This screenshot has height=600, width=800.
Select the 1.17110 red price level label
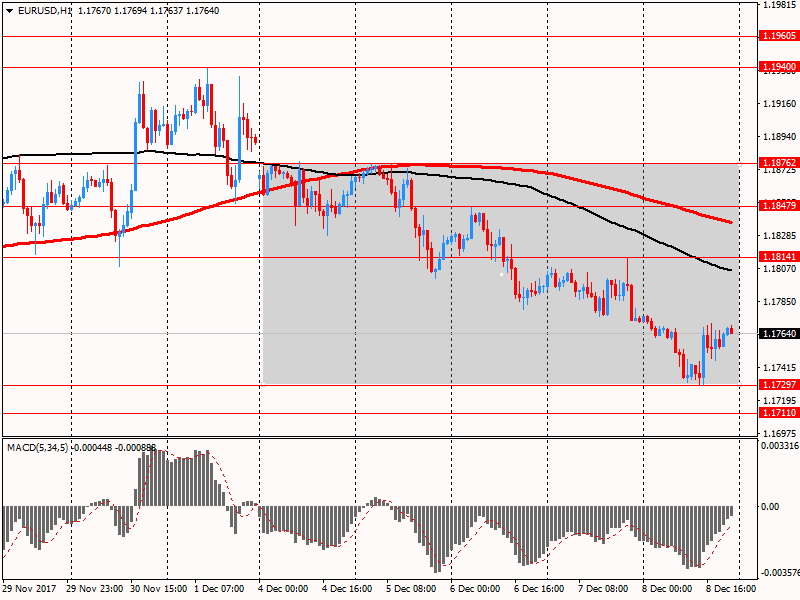[x=779, y=412]
